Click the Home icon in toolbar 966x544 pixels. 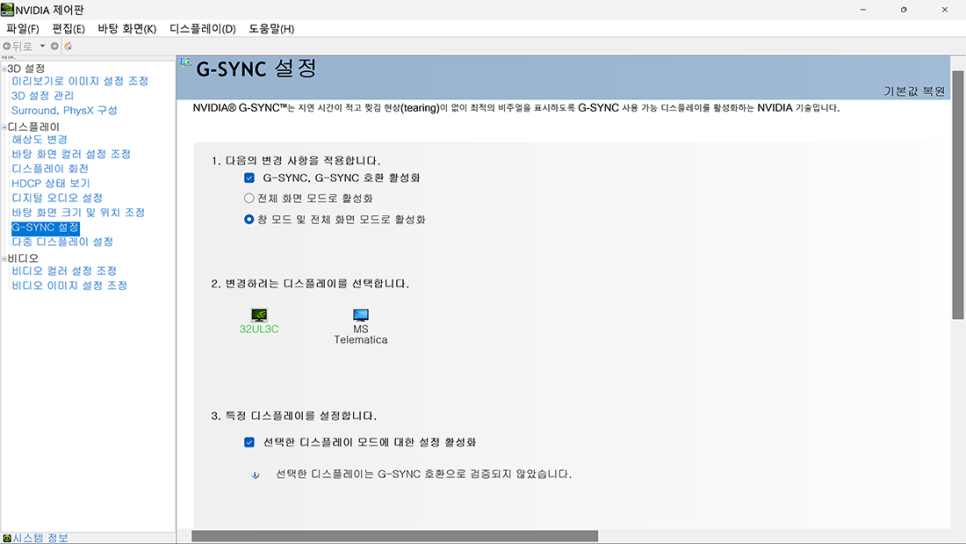[x=68, y=46]
